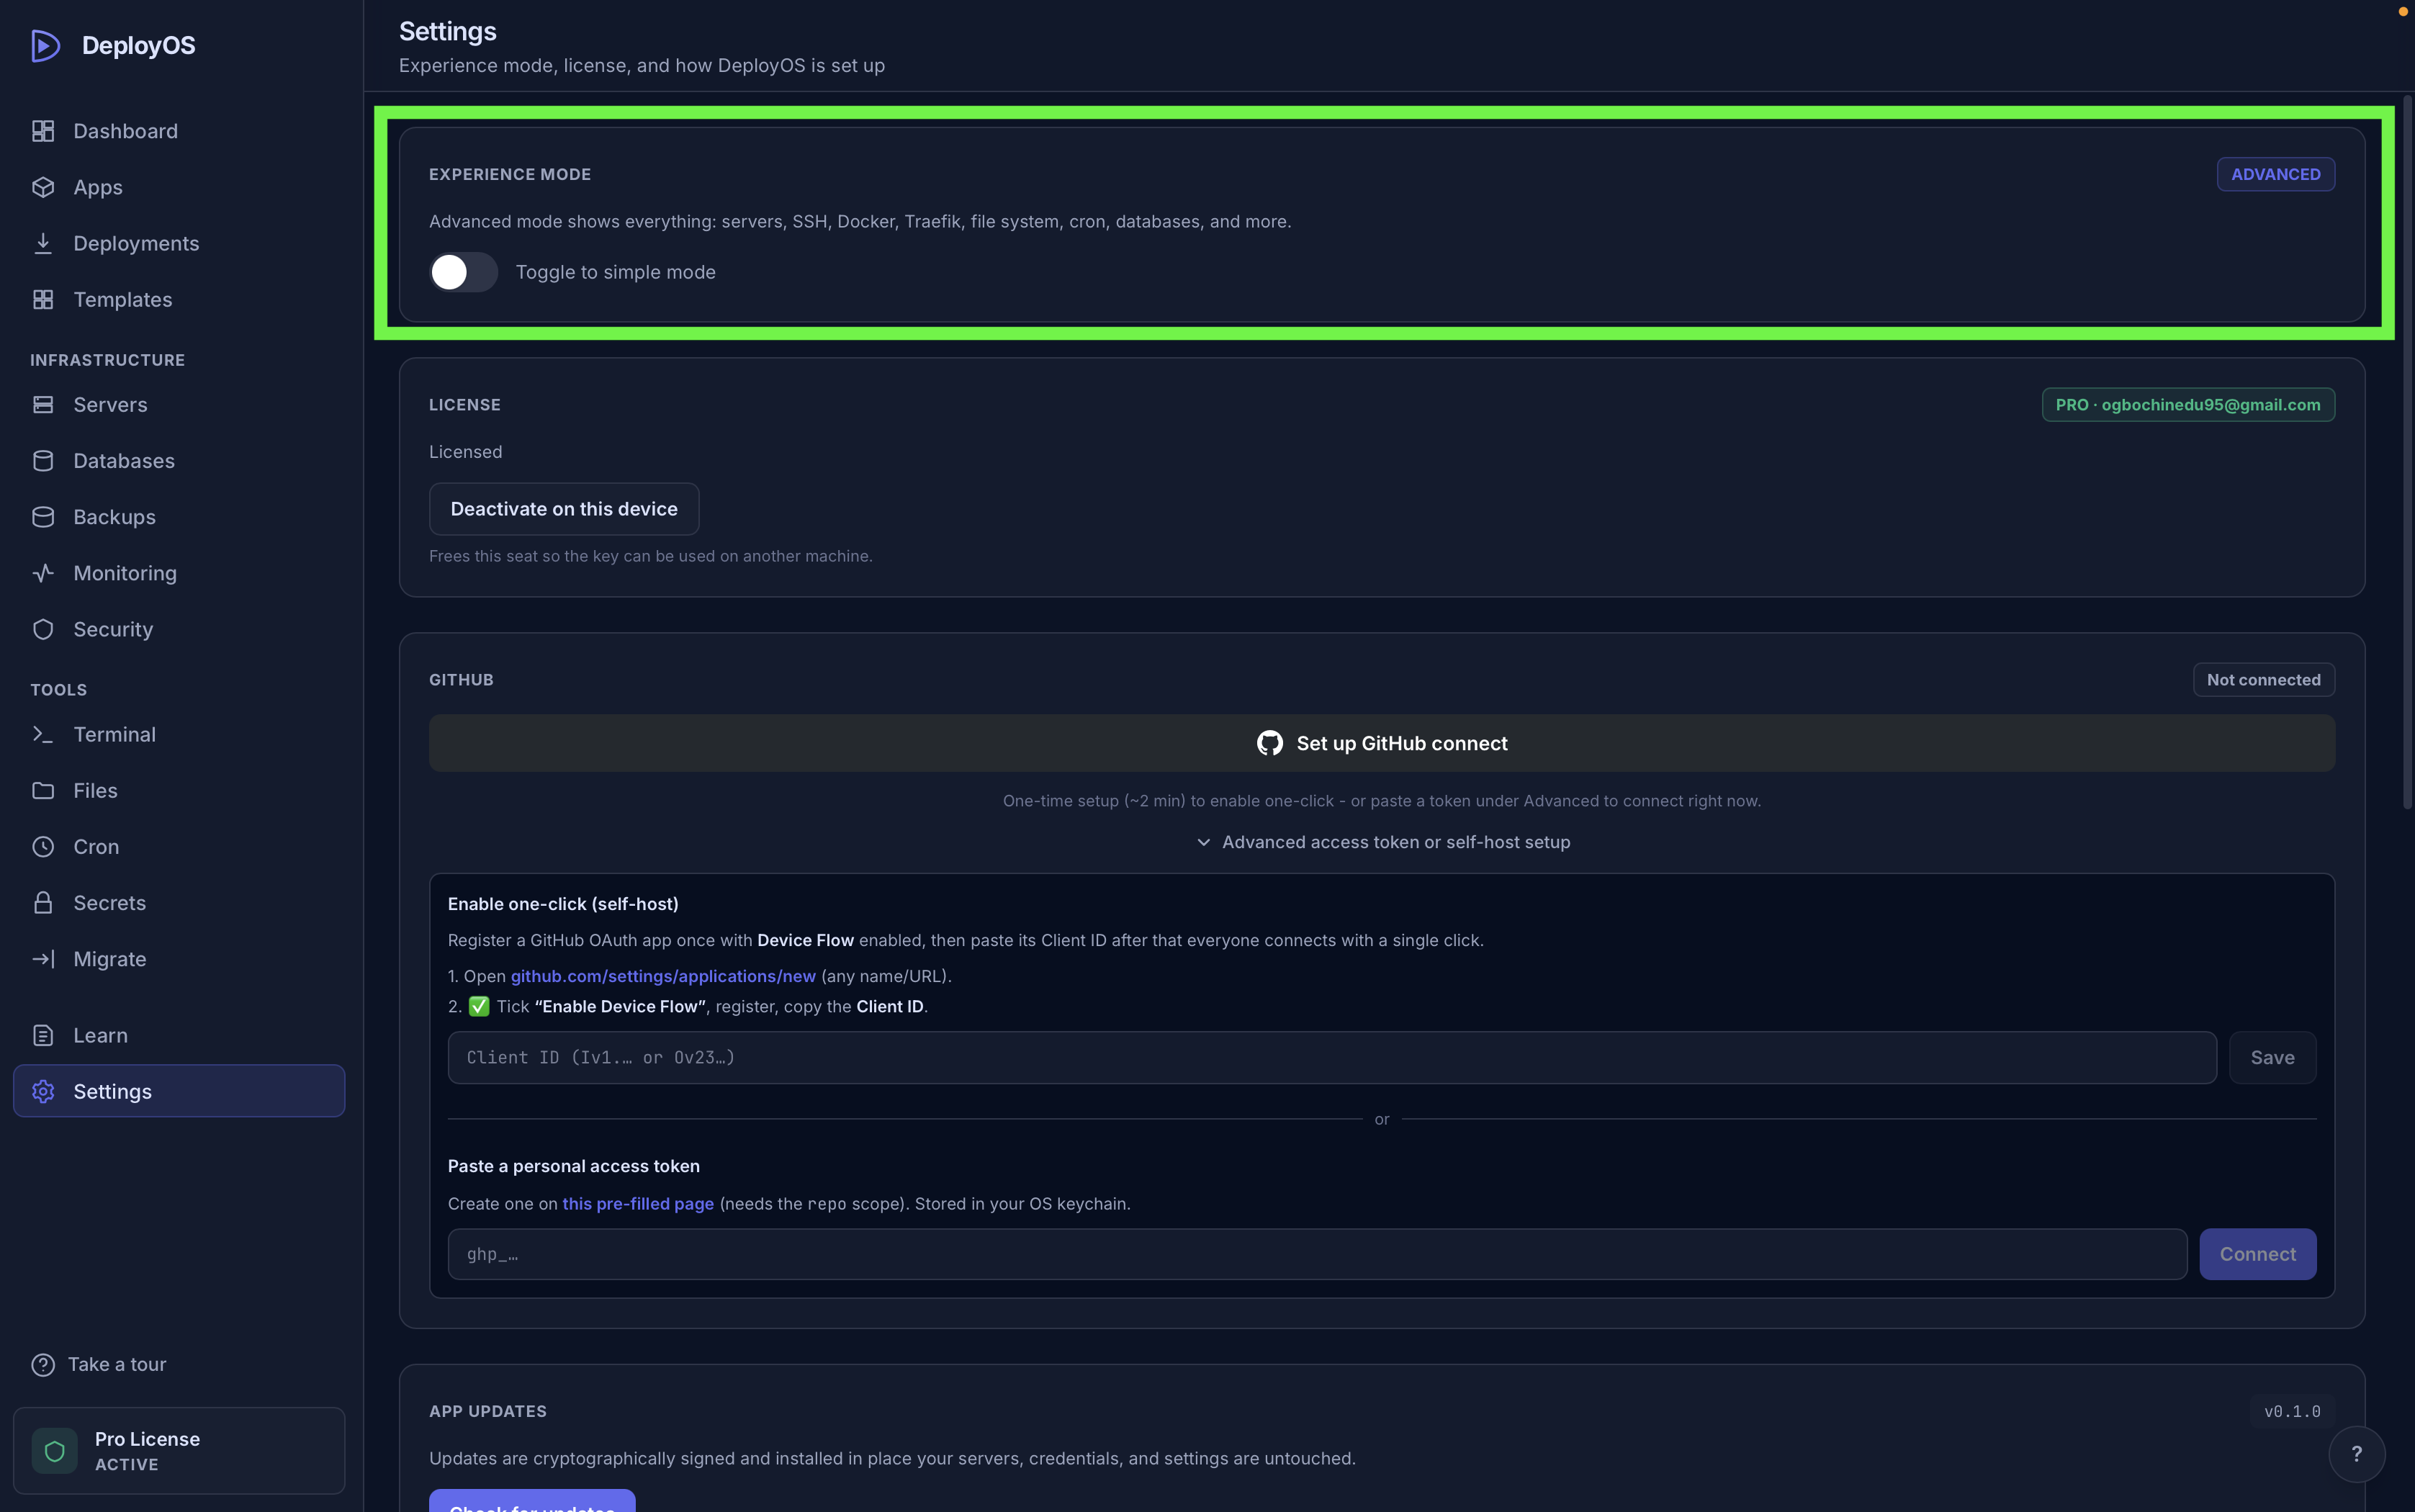Image resolution: width=2415 pixels, height=1512 pixels.
Task: Open Cron tool
Action: click(179, 846)
